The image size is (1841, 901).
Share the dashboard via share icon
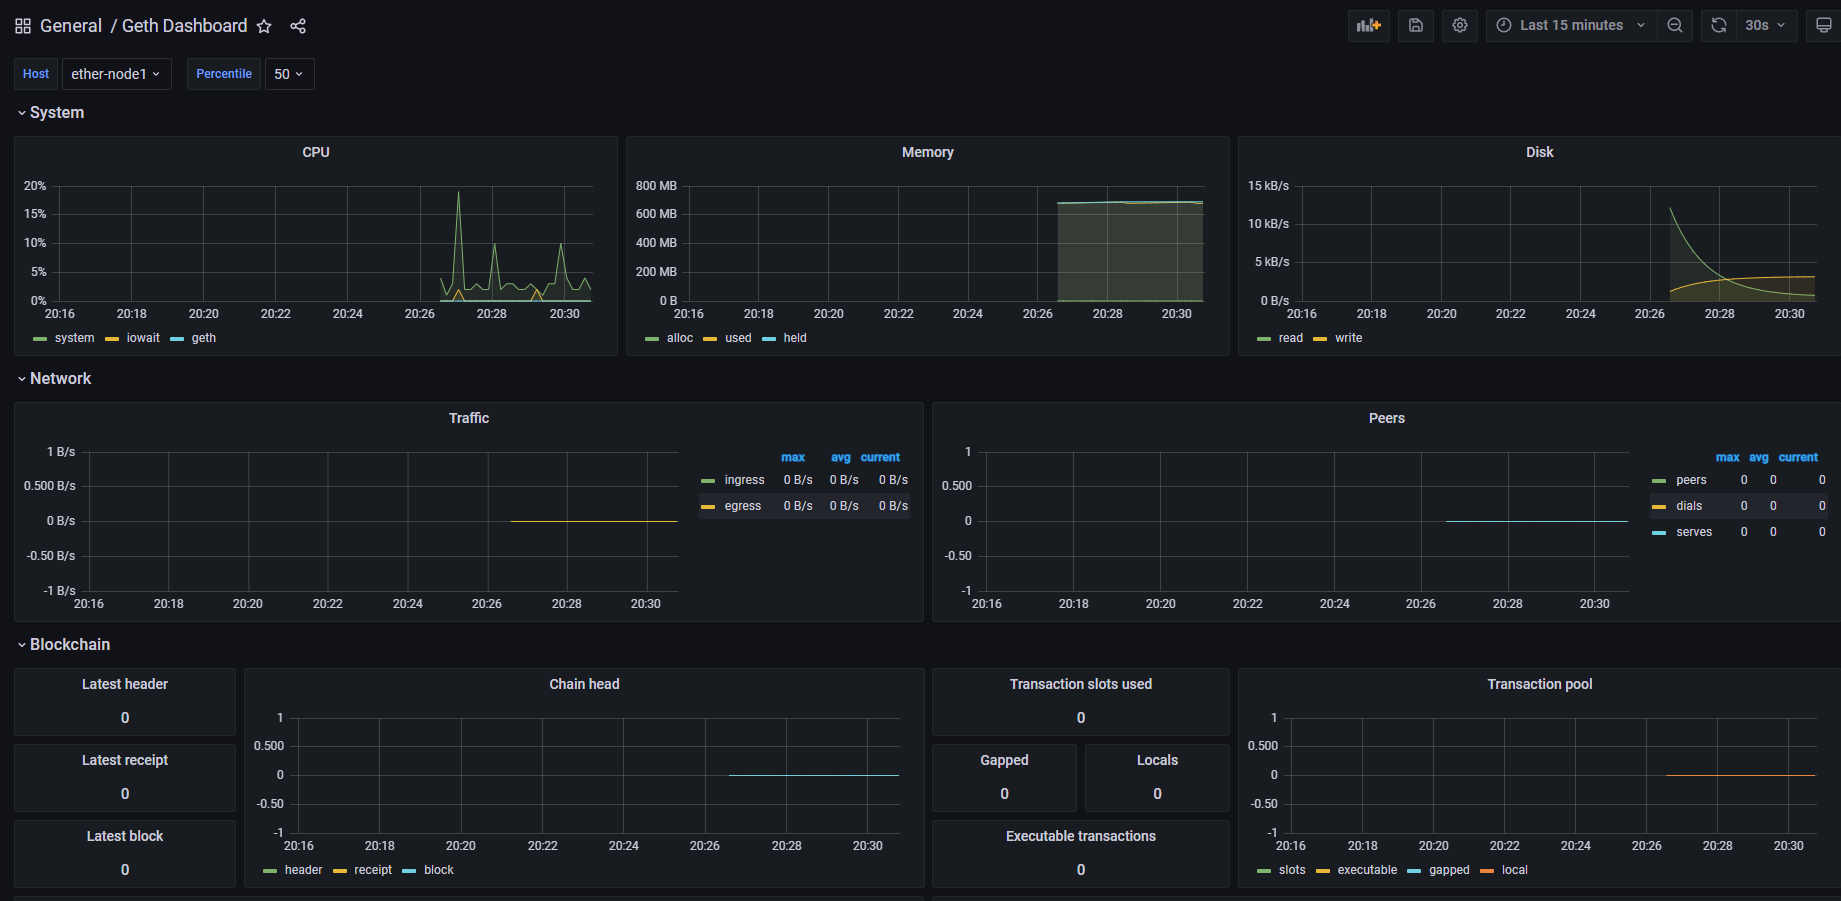pyautogui.click(x=298, y=26)
